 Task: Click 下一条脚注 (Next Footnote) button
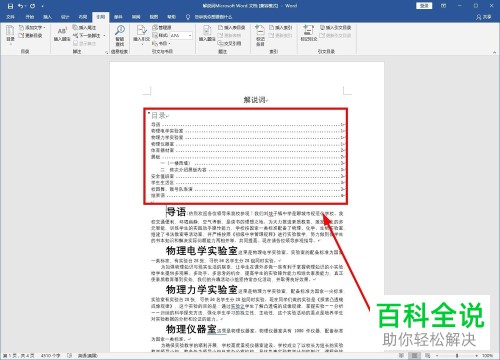[x=87, y=35]
